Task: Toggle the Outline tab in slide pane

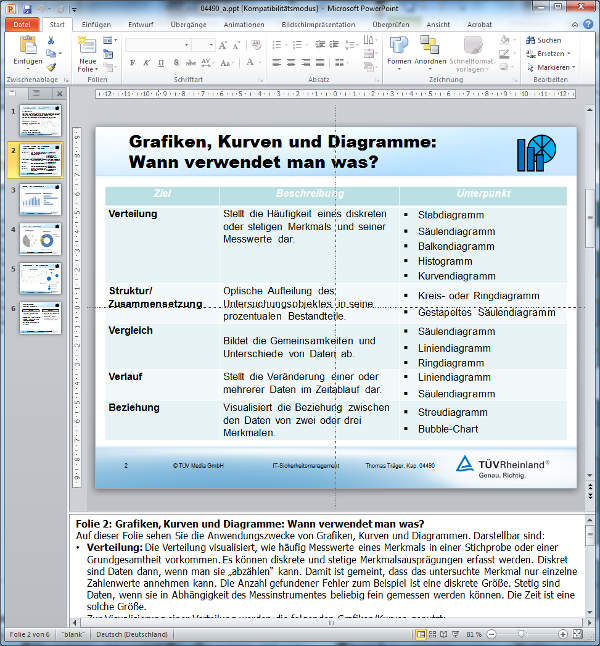Action: pos(37,94)
